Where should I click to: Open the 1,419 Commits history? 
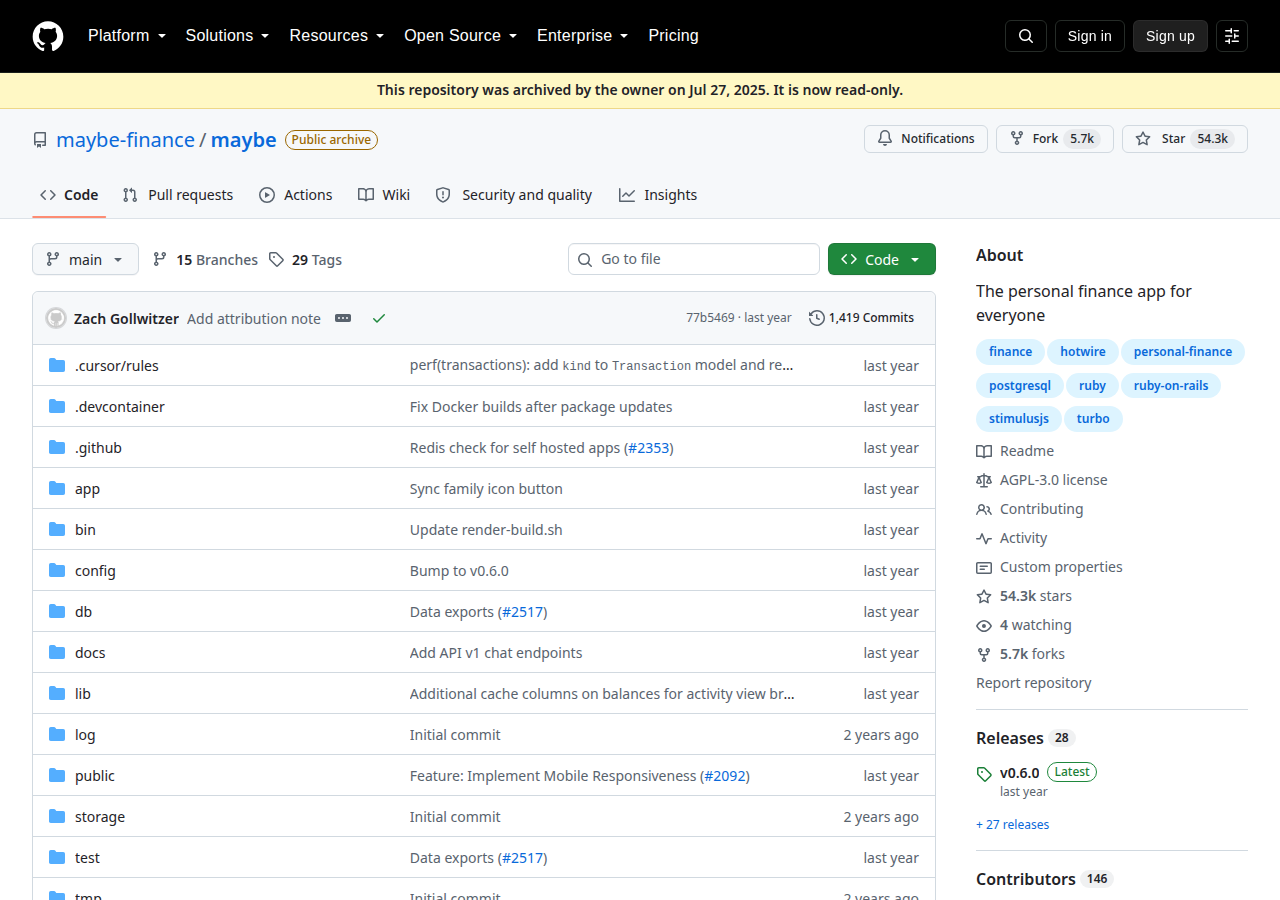(861, 318)
